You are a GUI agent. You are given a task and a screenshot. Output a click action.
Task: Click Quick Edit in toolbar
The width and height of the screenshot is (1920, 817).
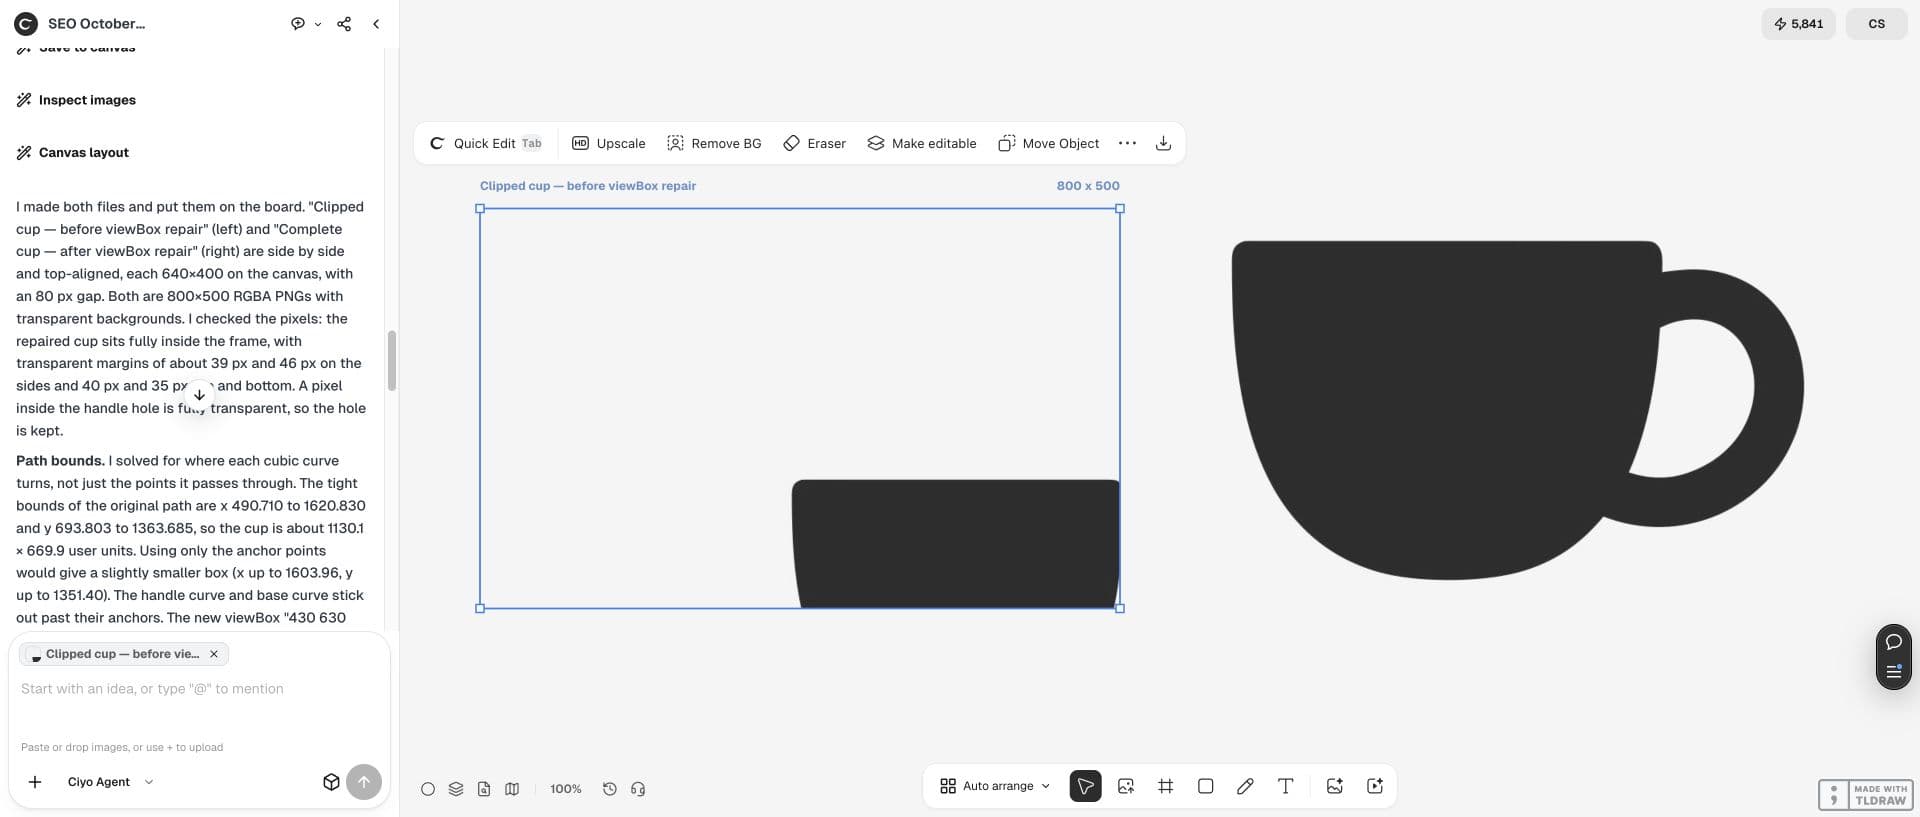pyautogui.click(x=486, y=144)
